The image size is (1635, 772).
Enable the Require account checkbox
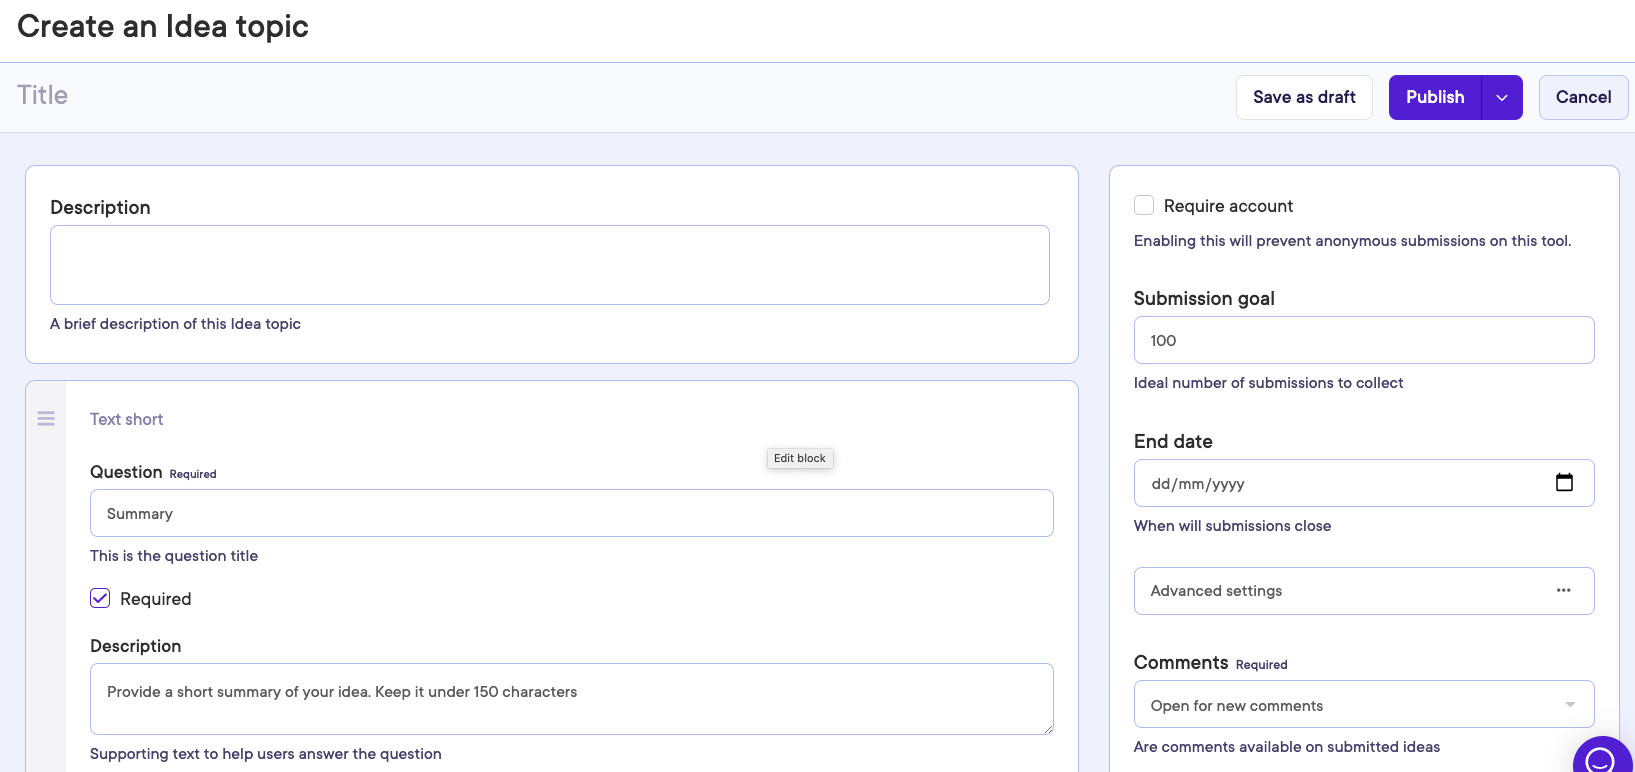(x=1144, y=206)
